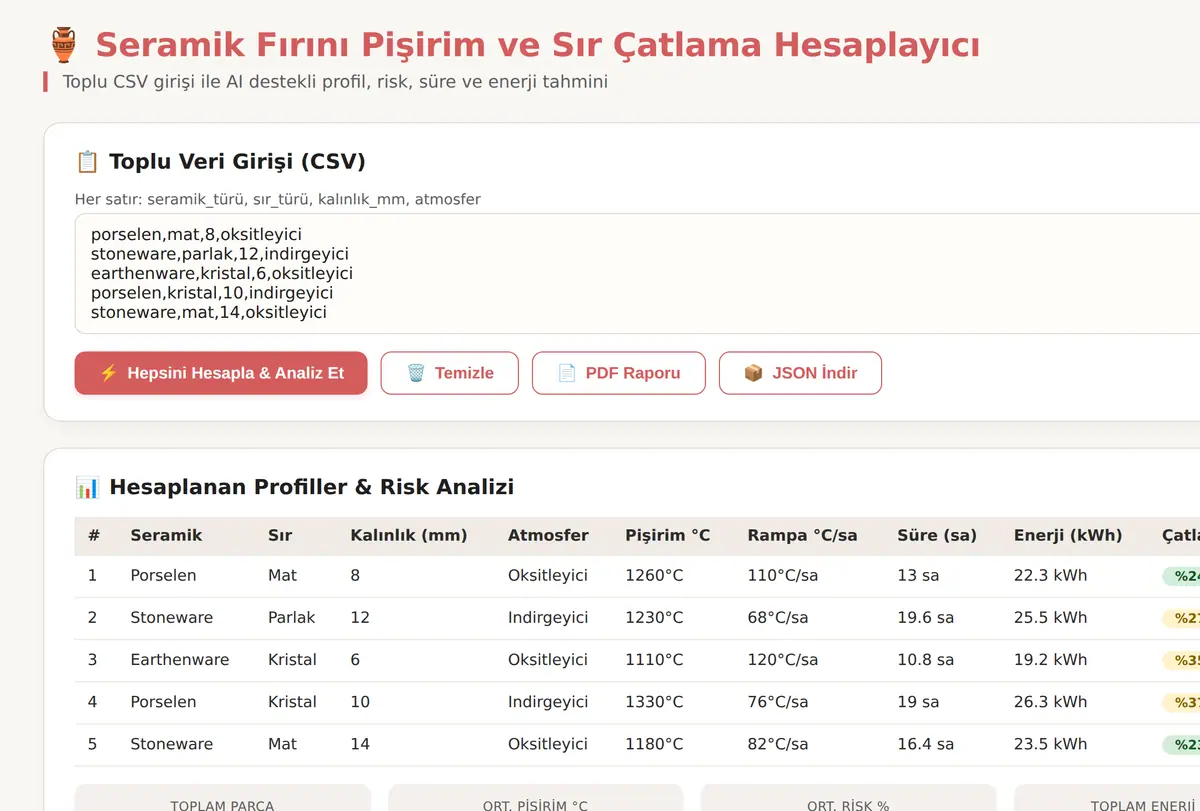Click the 110°C/sa ramp value
The height and width of the screenshot is (811, 1200).
(783, 576)
